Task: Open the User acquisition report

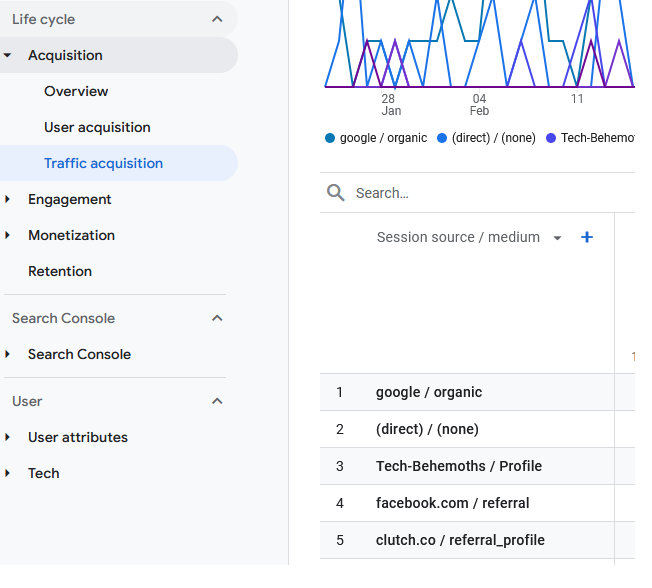Action: coord(97,127)
